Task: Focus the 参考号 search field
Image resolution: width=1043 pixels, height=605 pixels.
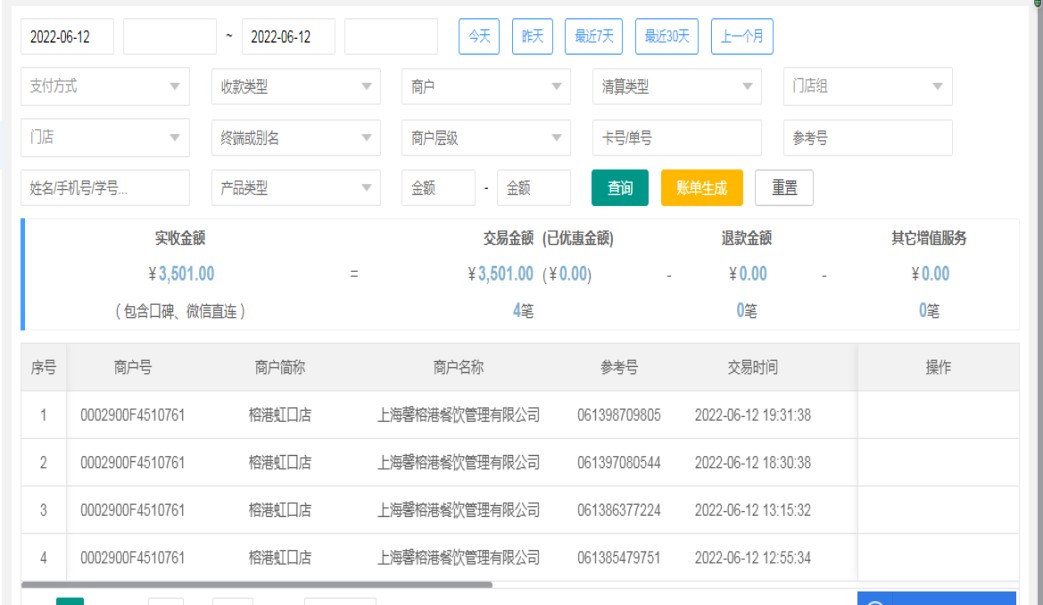Action: [x=867, y=139]
